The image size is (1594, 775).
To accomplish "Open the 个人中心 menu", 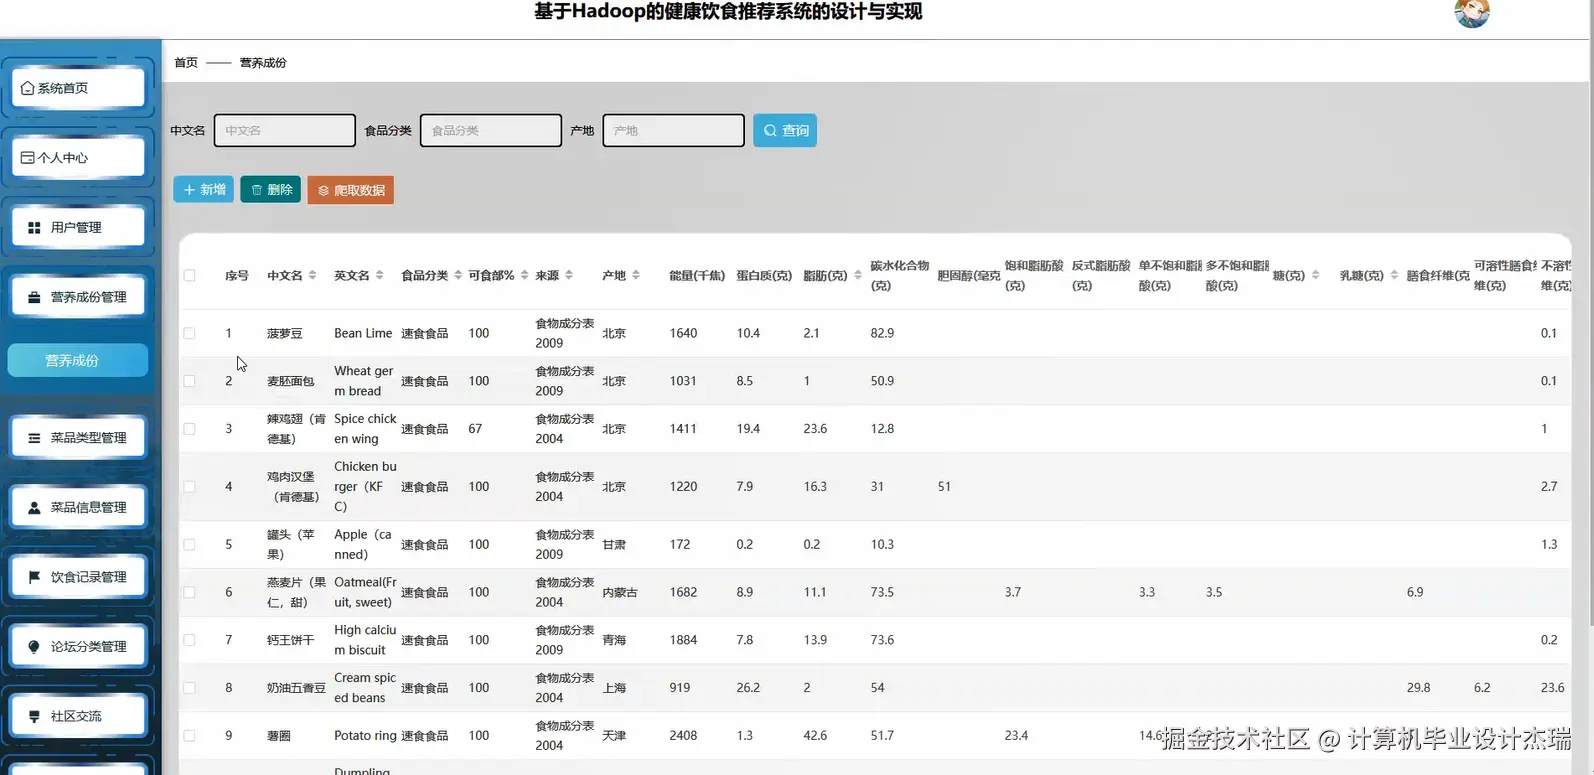I will pyautogui.click(x=78, y=158).
